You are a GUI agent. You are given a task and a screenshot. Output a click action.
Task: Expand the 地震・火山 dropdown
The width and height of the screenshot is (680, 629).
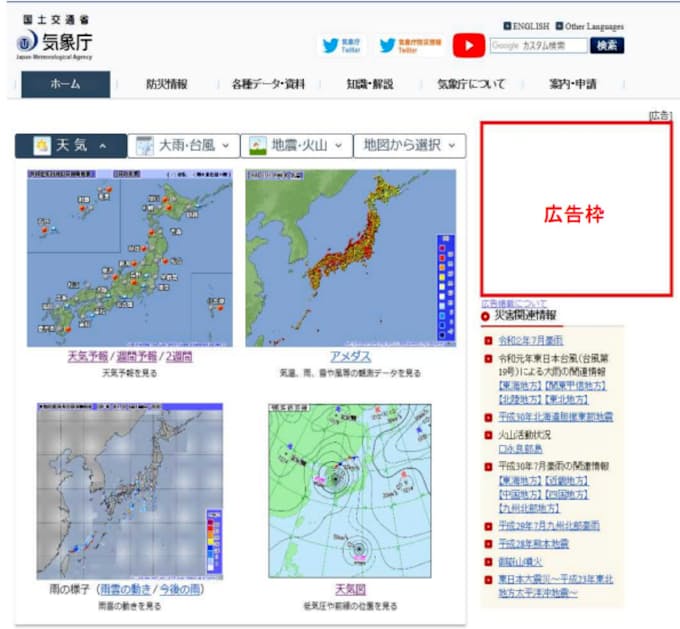coord(298,146)
